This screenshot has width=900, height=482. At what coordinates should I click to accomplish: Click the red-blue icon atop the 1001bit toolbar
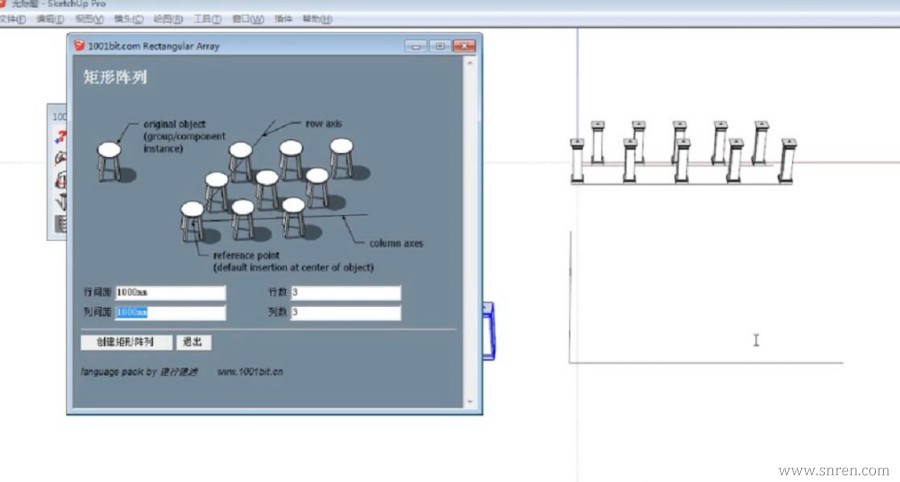[60, 137]
